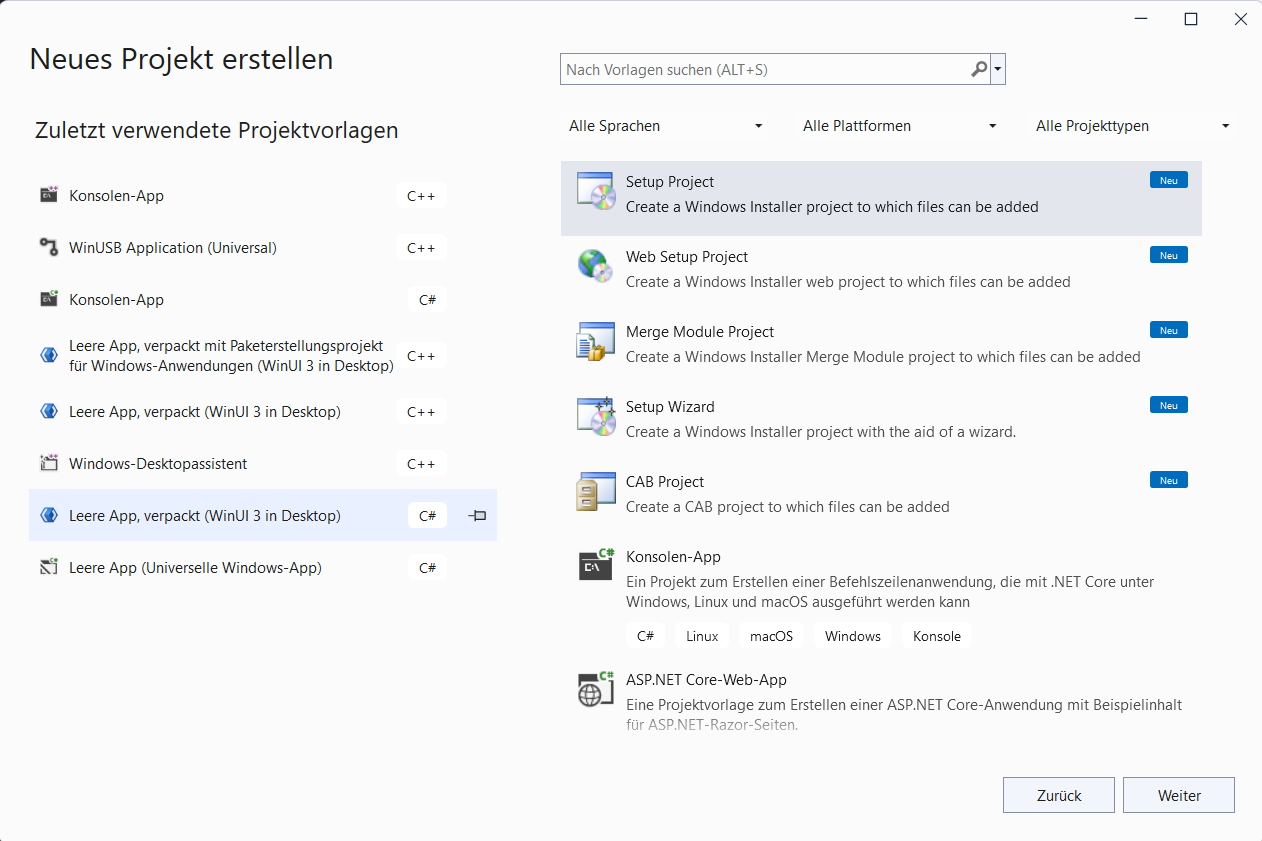Click the Setup Project disc icon

pos(596,191)
